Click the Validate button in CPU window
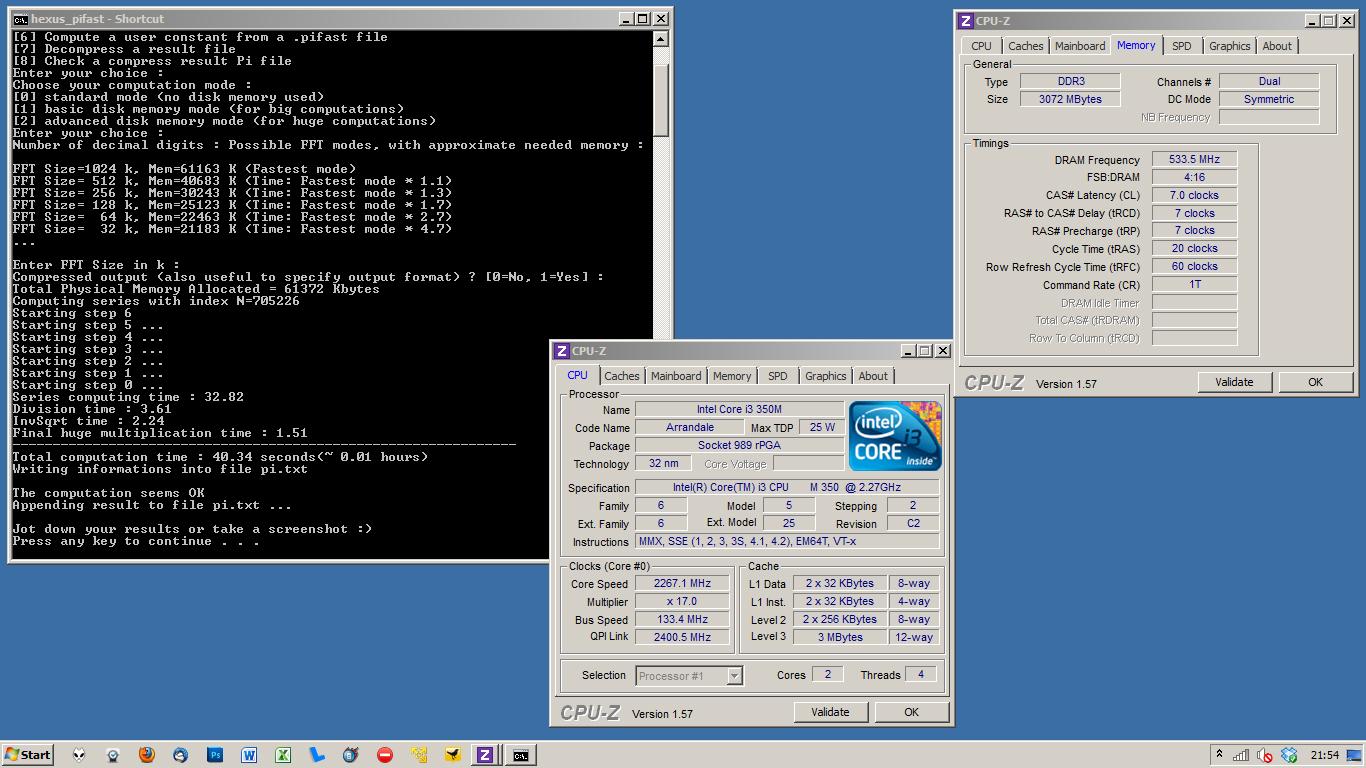Screen dimensions: 1366x768 point(830,712)
